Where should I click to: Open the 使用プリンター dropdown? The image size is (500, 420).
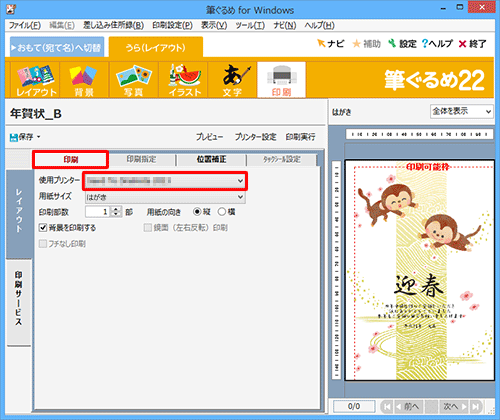click(165, 181)
